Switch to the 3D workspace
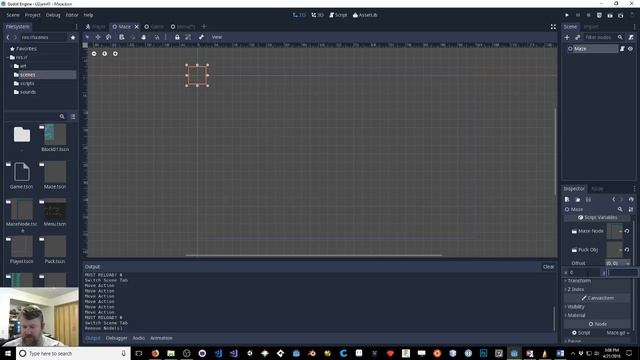Image resolution: width=640 pixels, height=360 pixels. [318, 15]
